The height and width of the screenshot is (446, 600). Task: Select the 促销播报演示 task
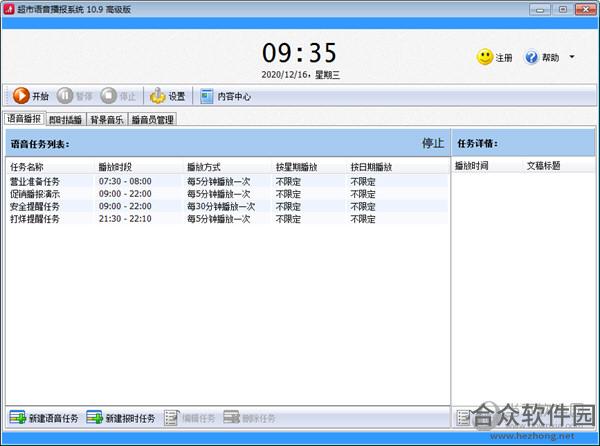point(227,194)
